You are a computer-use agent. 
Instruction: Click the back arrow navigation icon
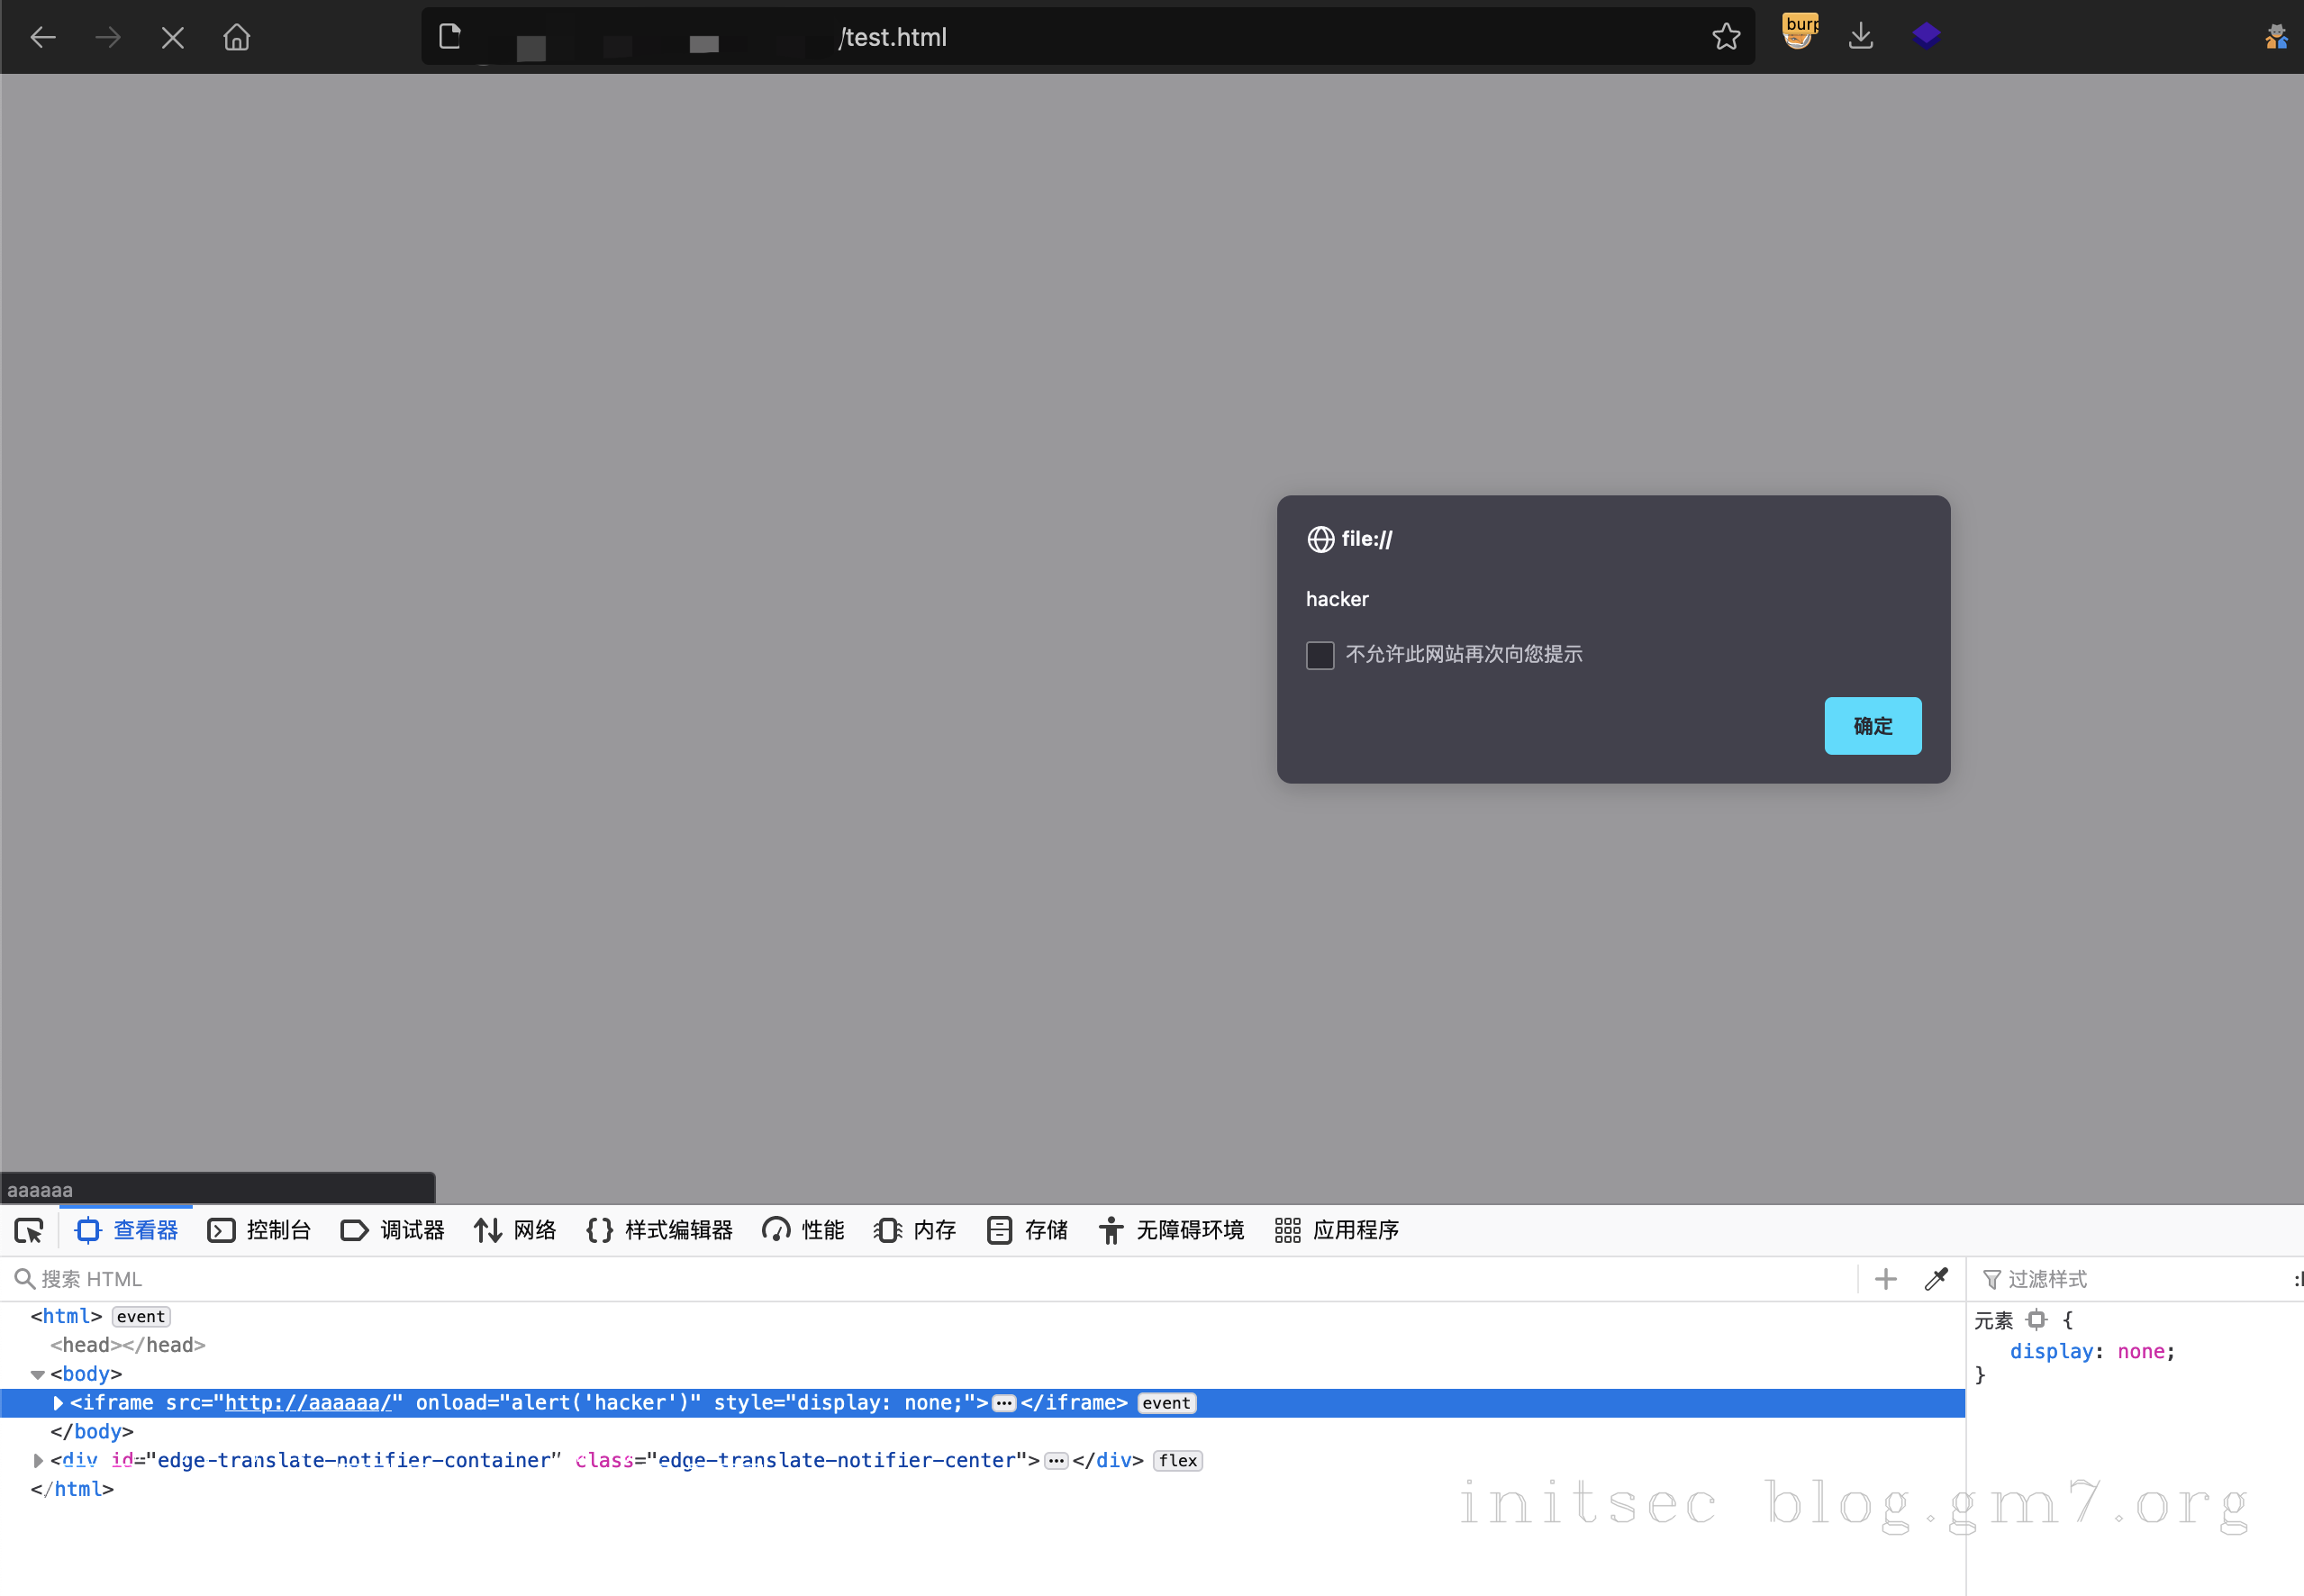point(43,38)
